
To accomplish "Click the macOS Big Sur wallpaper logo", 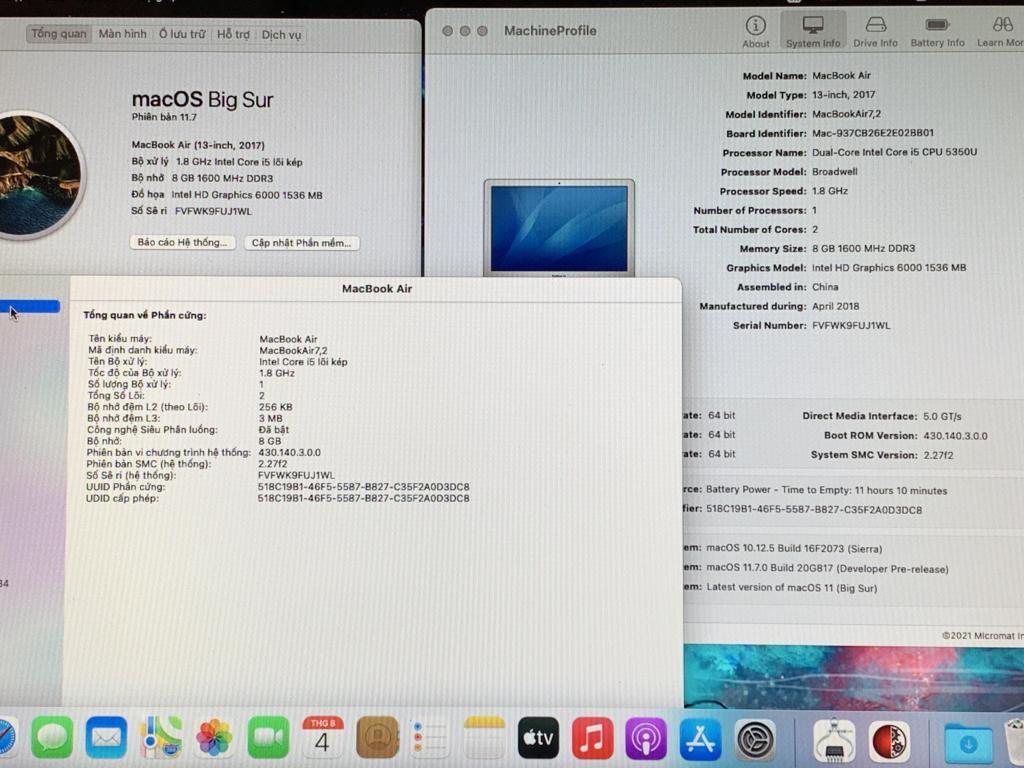I will click(x=38, y=174).
